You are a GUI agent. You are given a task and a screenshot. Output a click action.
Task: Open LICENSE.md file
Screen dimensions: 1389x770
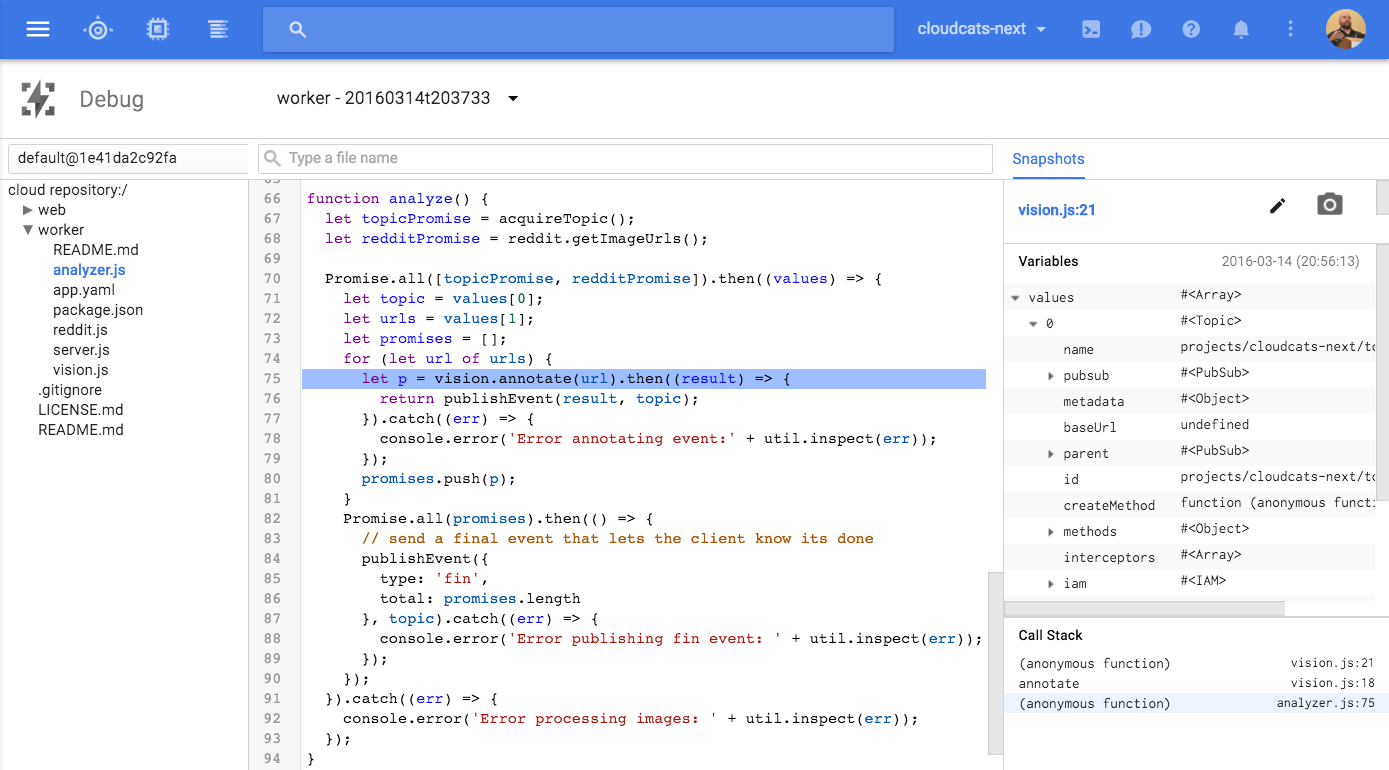pyautogui.click(x=80, y=410)
